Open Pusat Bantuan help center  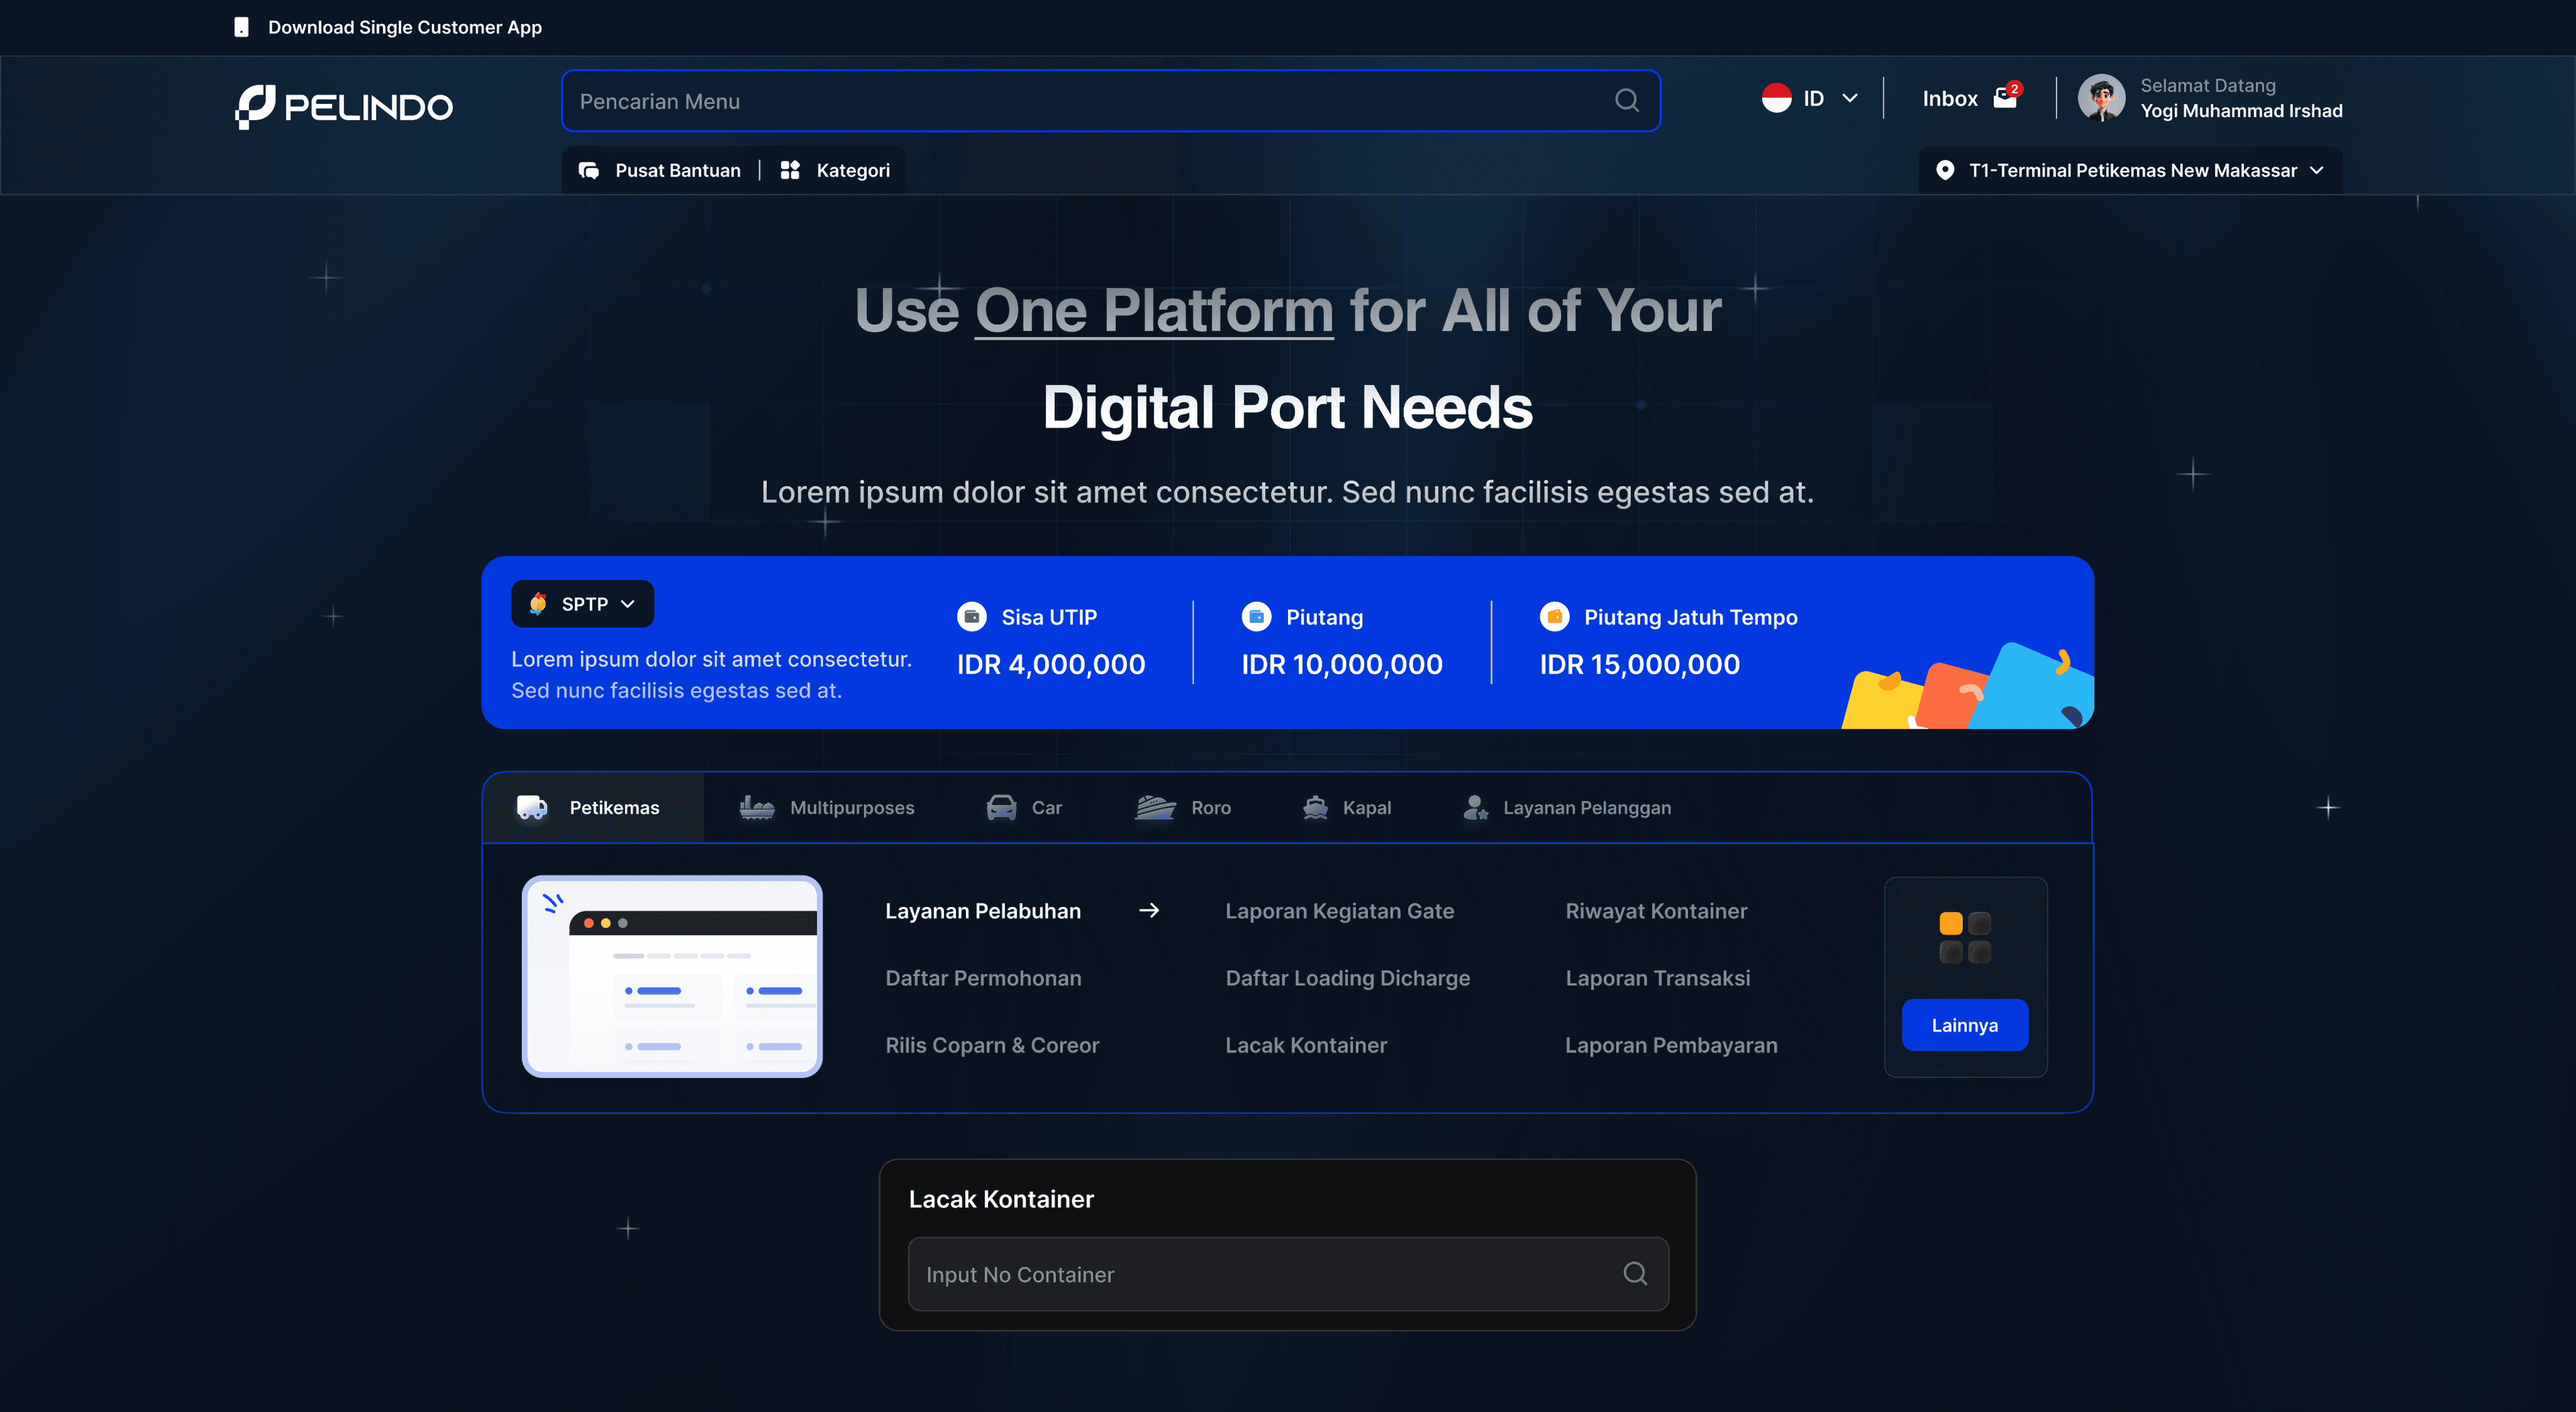677,170
